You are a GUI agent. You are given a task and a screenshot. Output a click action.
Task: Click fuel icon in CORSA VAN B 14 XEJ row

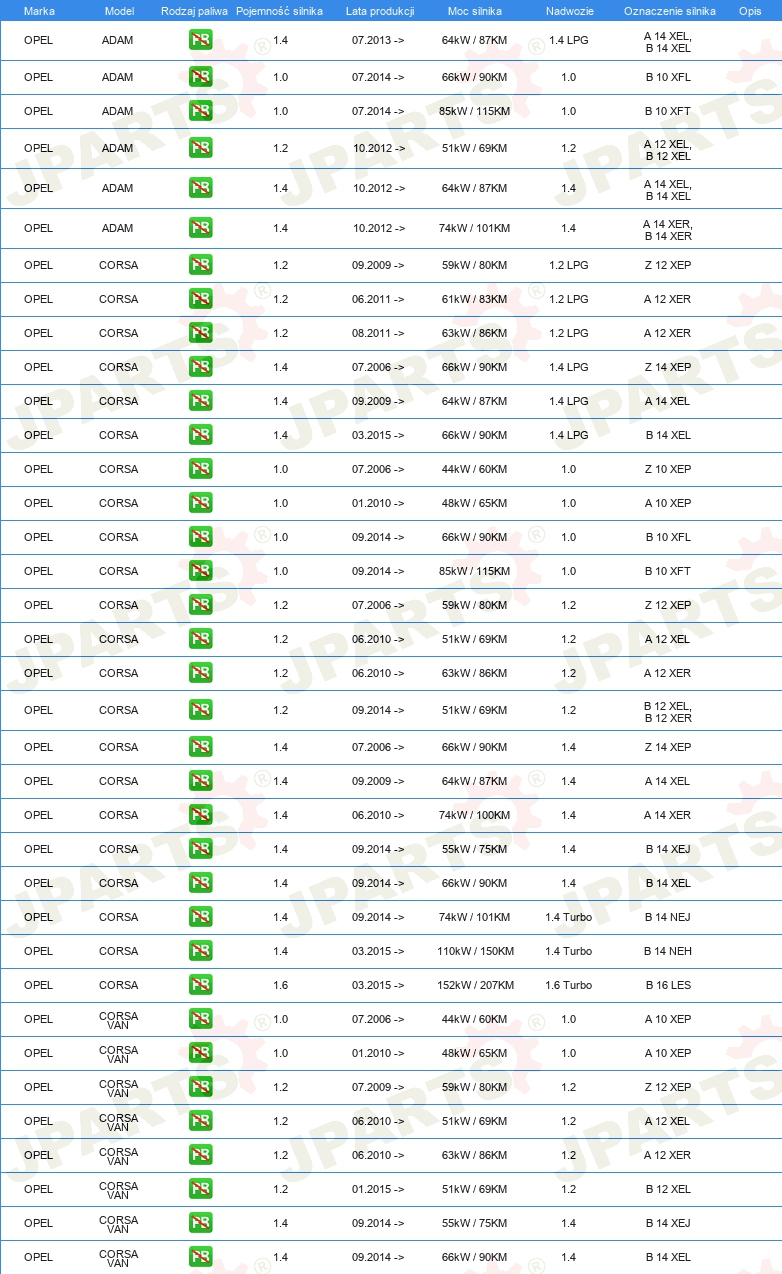(x=200, y=1223)
